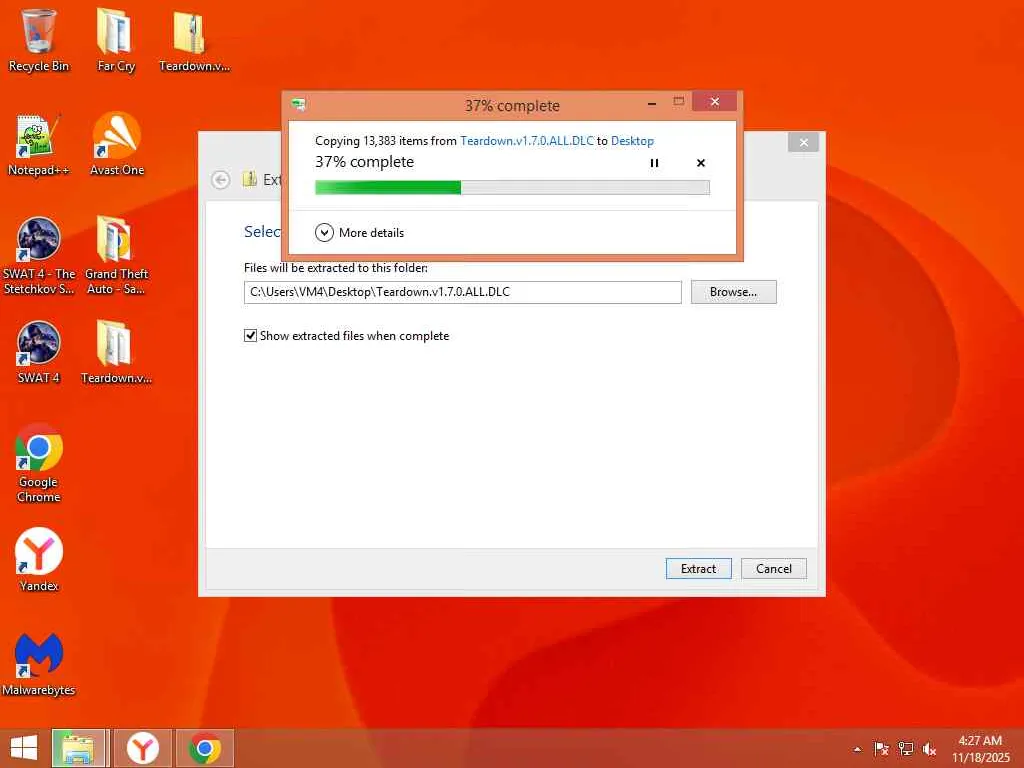The image size is (1024, 768).
Task: Open File Explorer in the taskbar
Action: click(78, 748)
